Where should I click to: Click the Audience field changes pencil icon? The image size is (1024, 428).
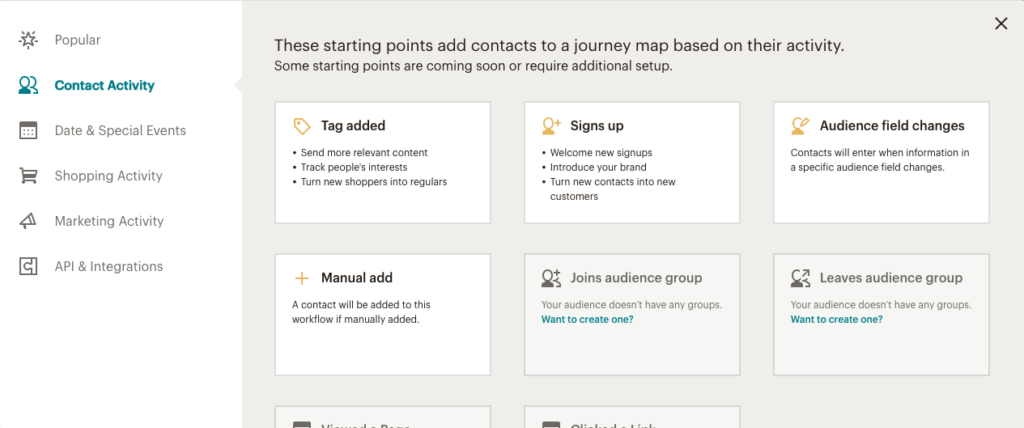pyautogui.click(x=800, y=126)
